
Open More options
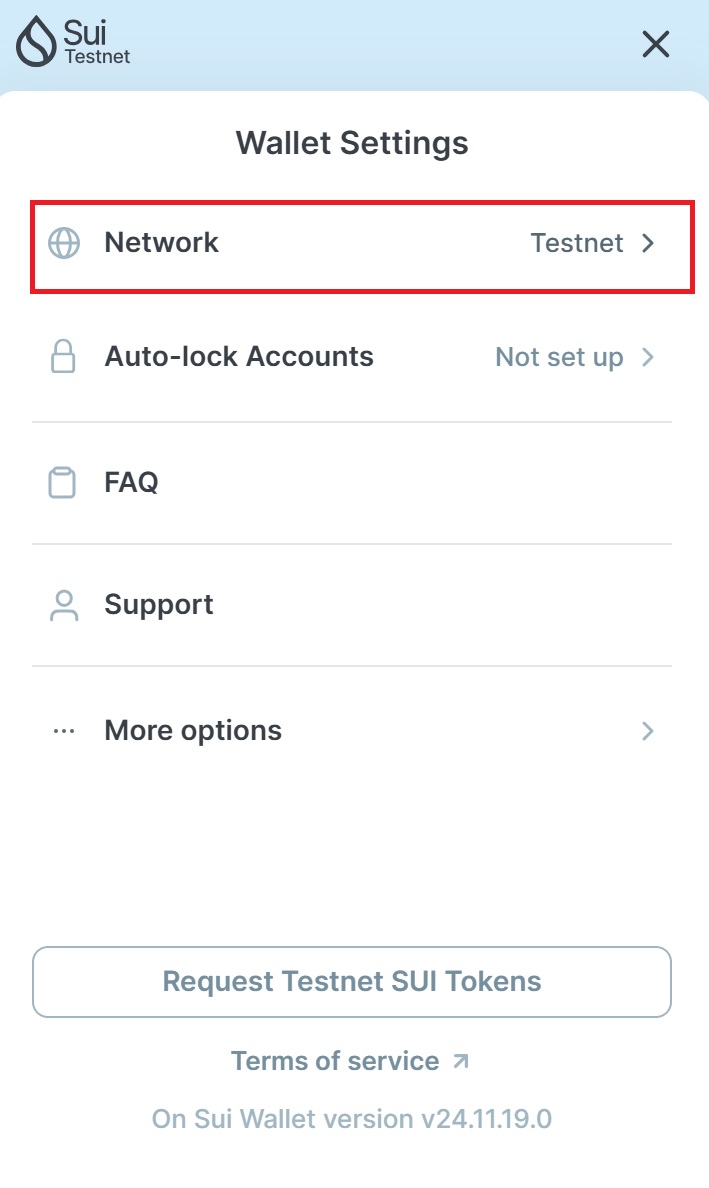click(193, 731)
